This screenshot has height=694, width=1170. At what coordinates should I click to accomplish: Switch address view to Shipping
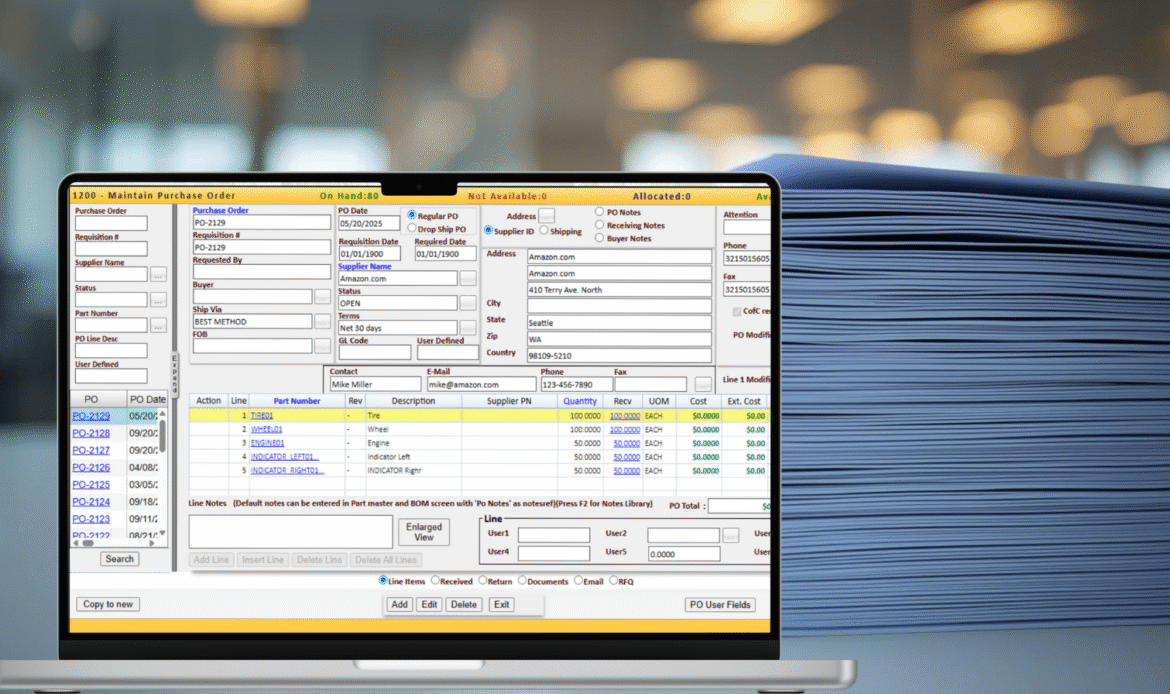(x=544, y=231)
